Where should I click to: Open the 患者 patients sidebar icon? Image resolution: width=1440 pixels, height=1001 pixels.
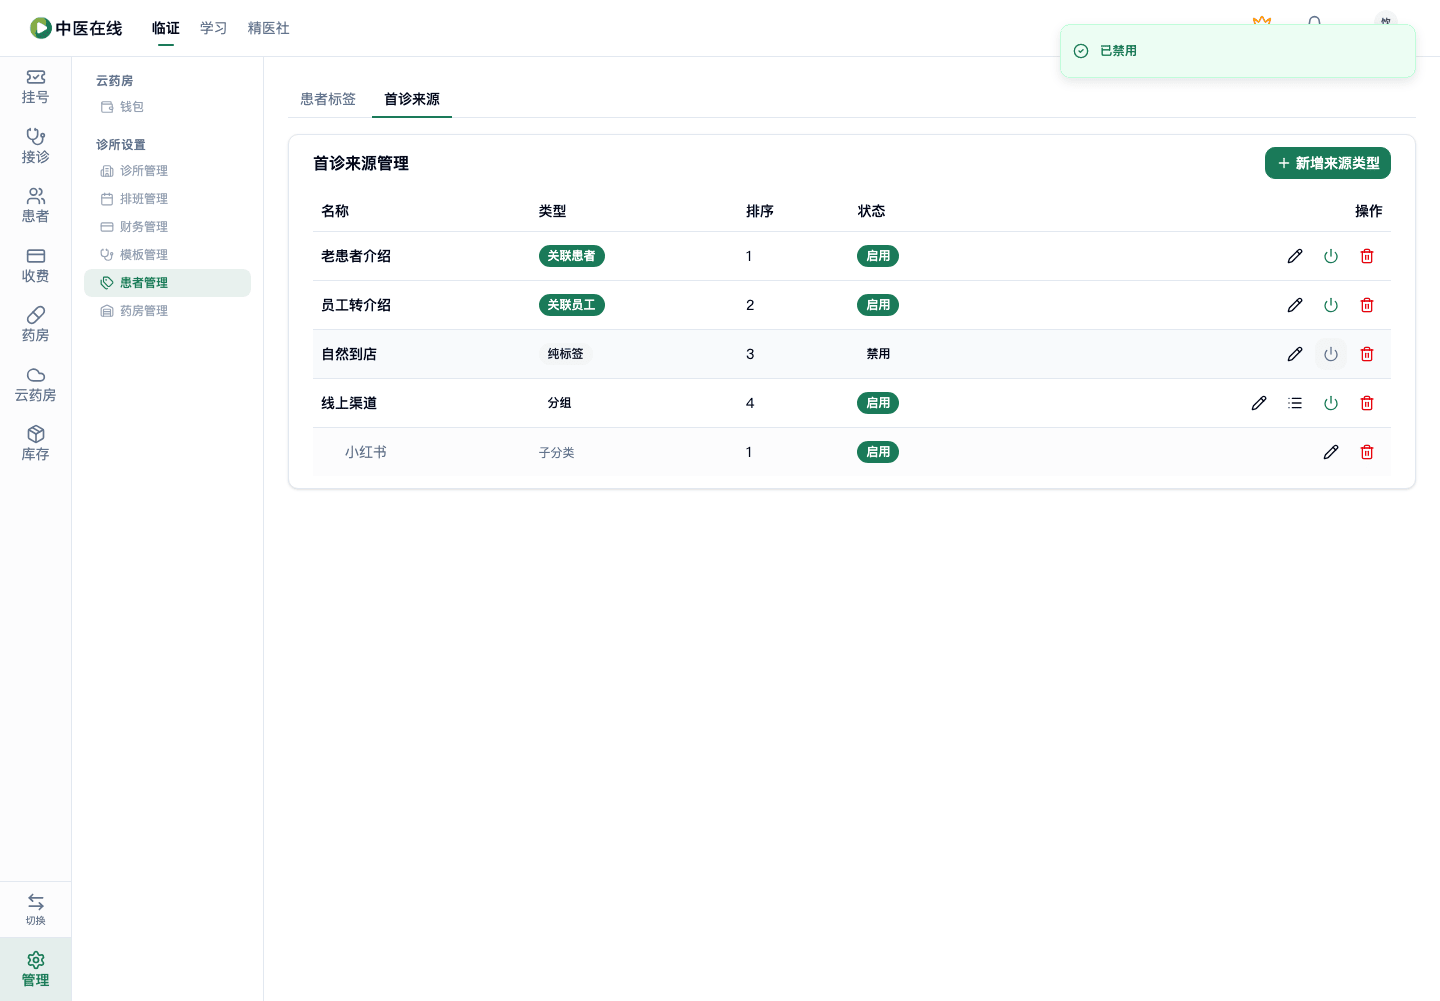coord(35,206)
